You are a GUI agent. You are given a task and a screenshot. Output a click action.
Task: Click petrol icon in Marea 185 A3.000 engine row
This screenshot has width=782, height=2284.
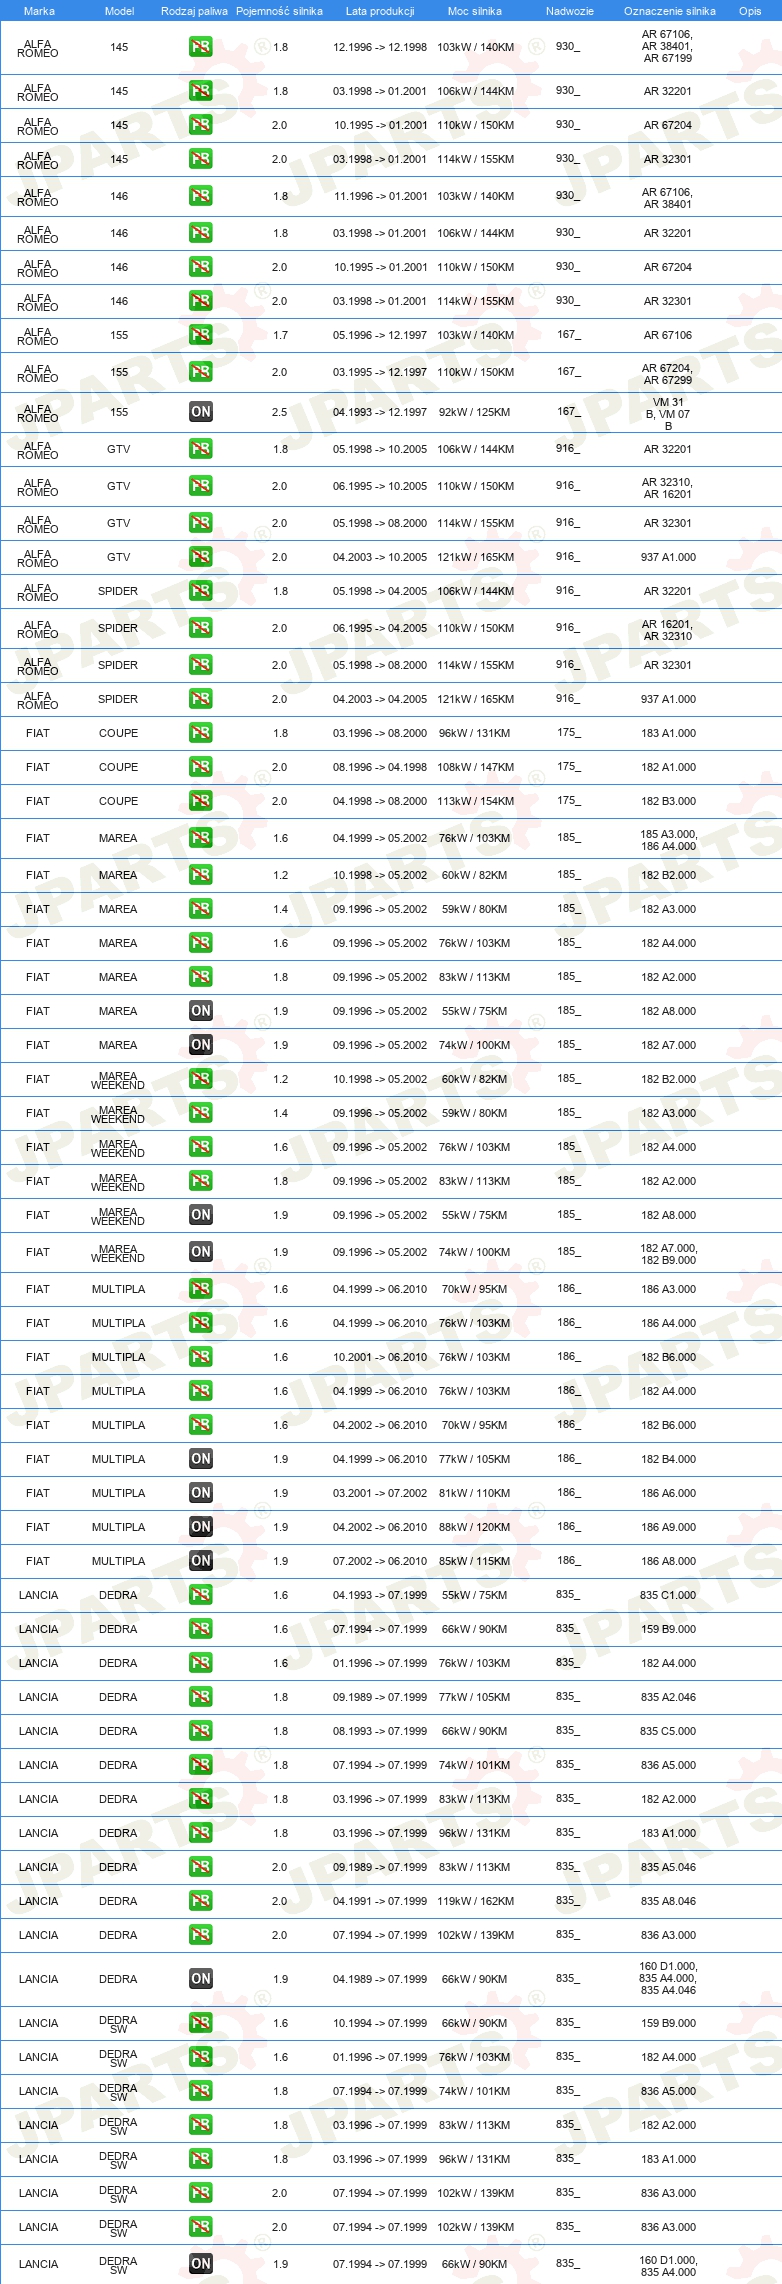(x=201, y=838)
